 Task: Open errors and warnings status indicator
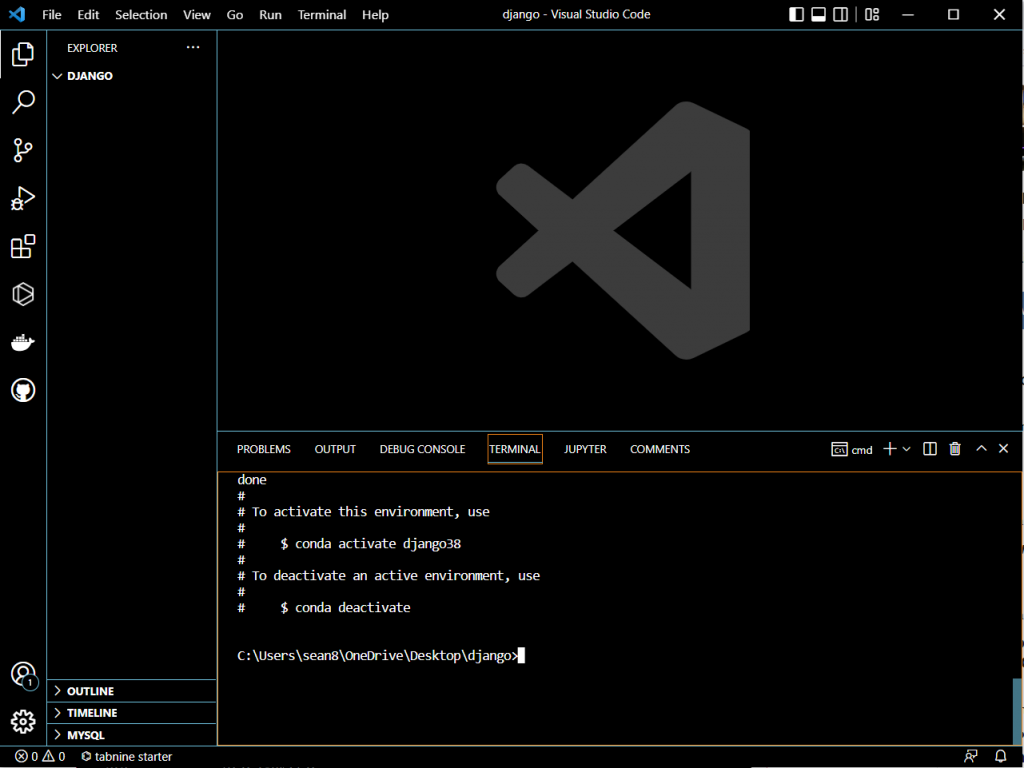point(40,756)
